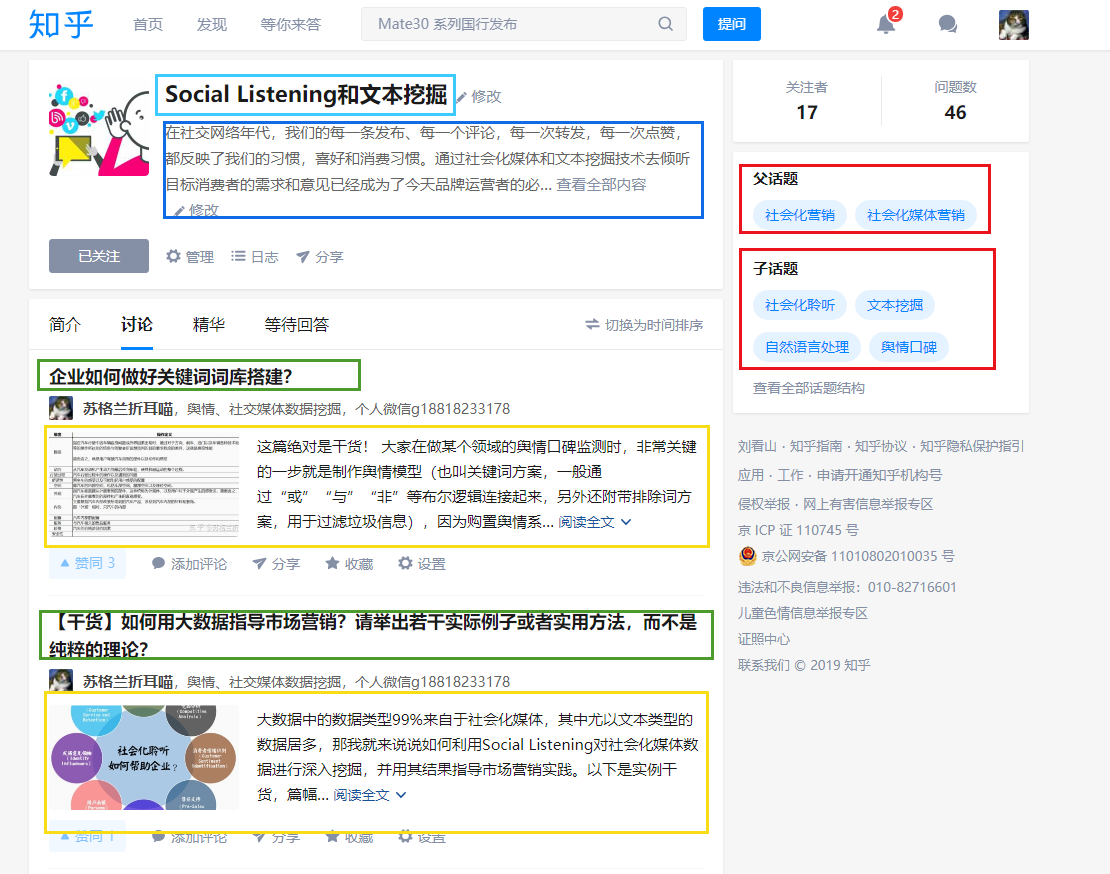Open the 日志 list option
1110x874 pixels.
[255, 256]
